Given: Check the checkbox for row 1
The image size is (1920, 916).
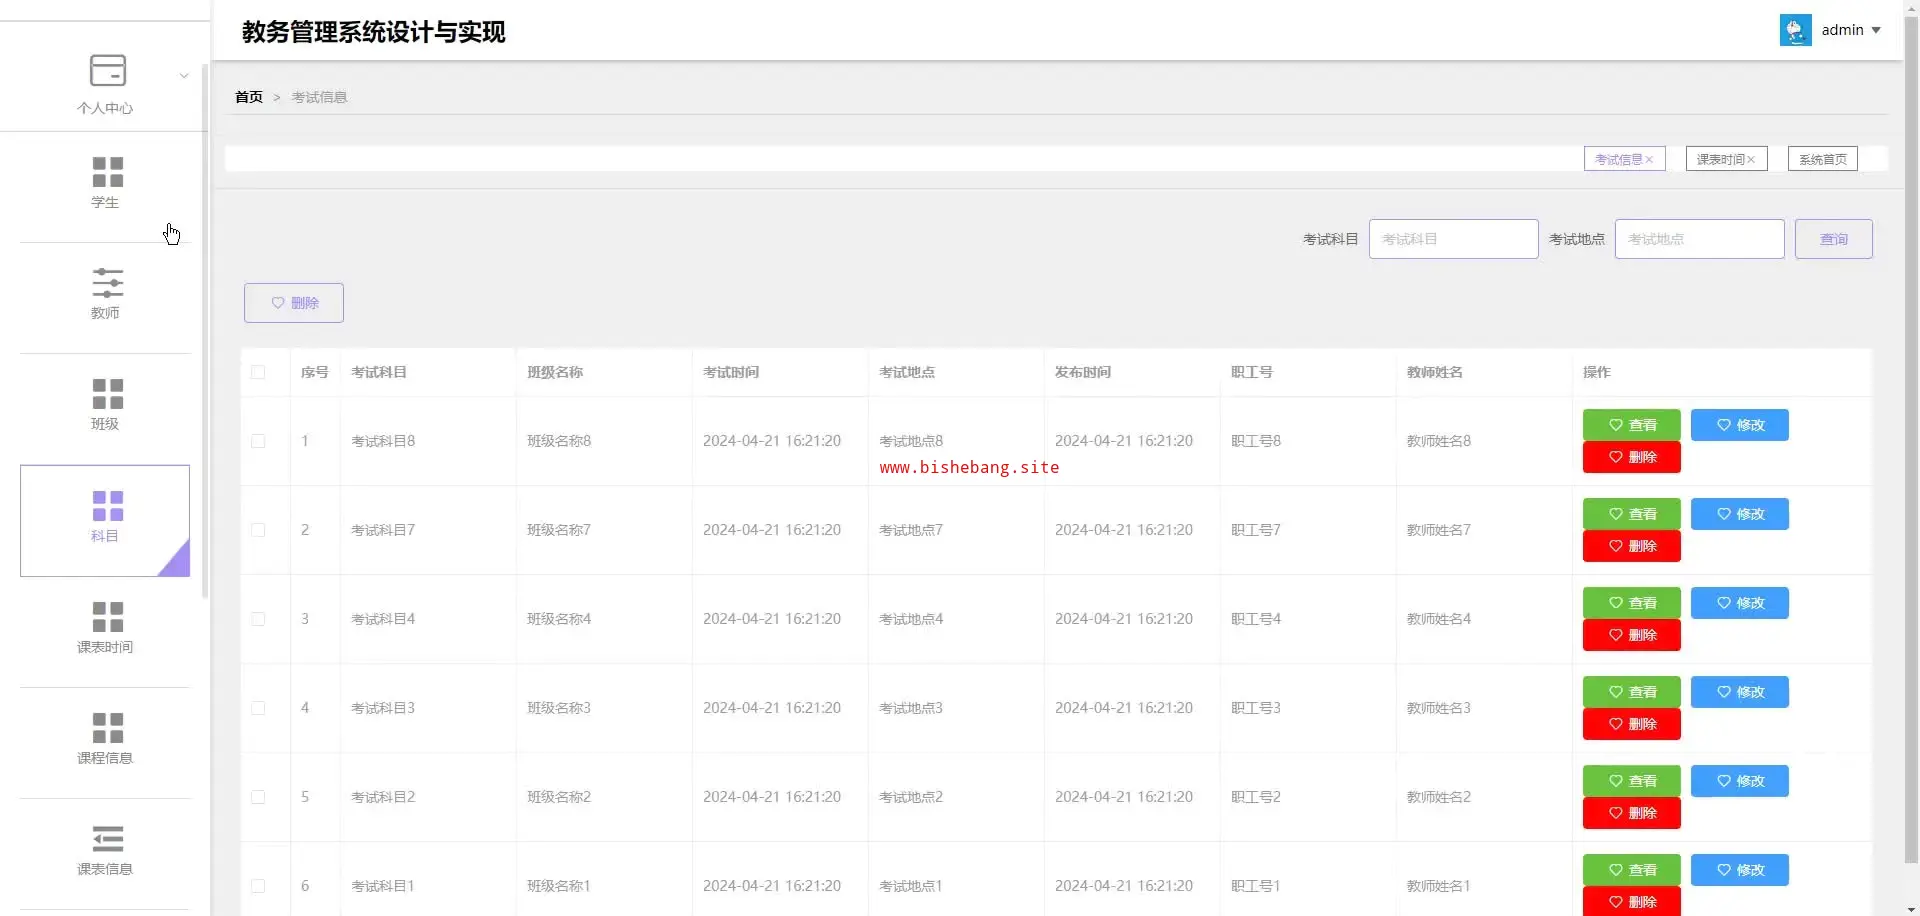Looking at the screenshot, I should point(258,441).
